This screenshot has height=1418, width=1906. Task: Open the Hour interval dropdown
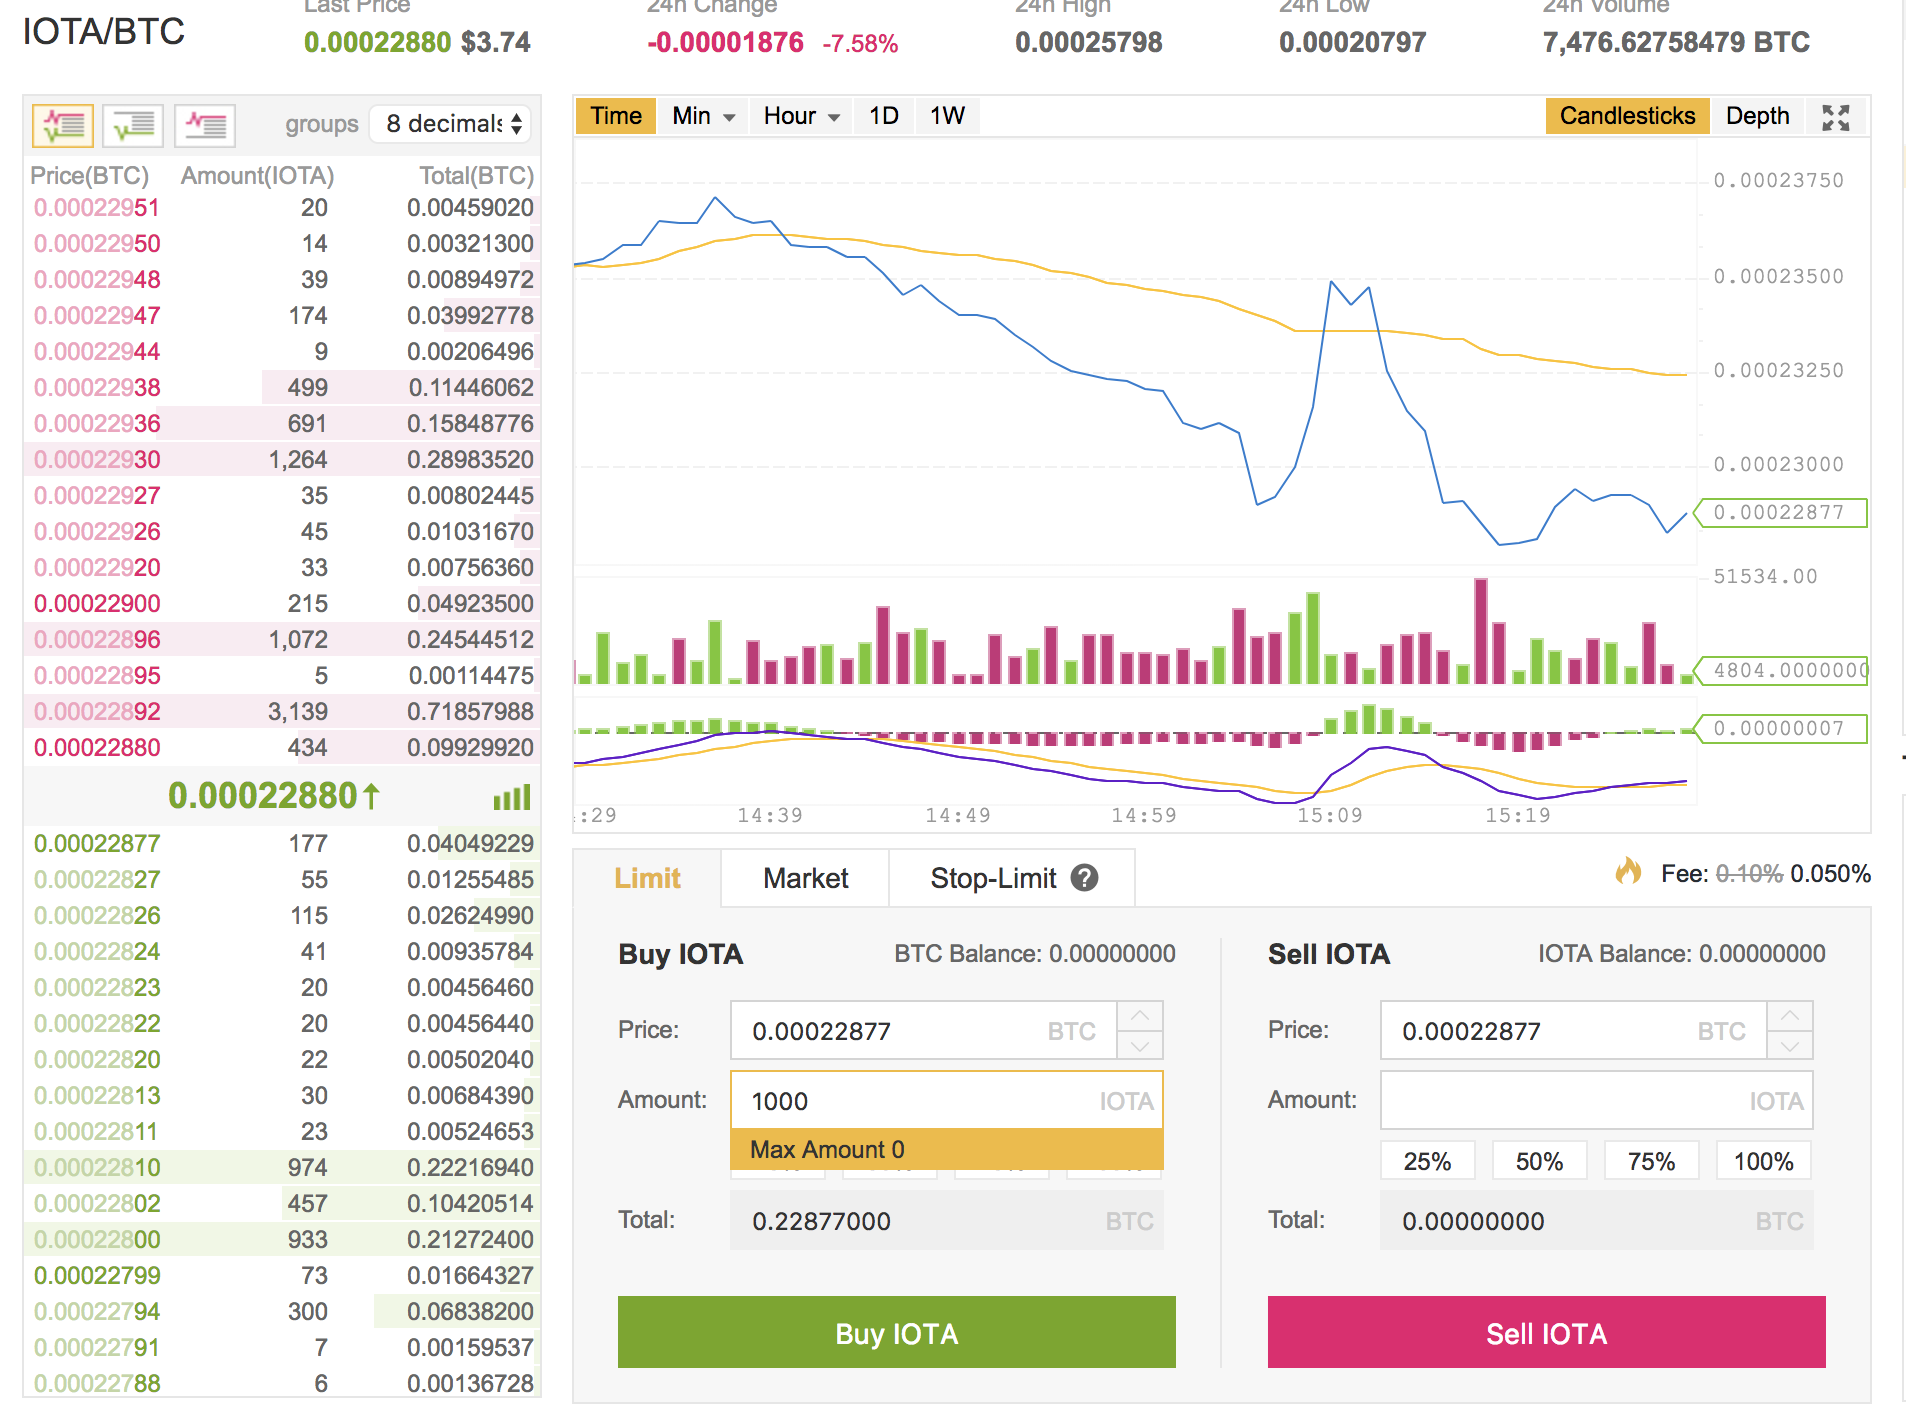tap(801, 116)
